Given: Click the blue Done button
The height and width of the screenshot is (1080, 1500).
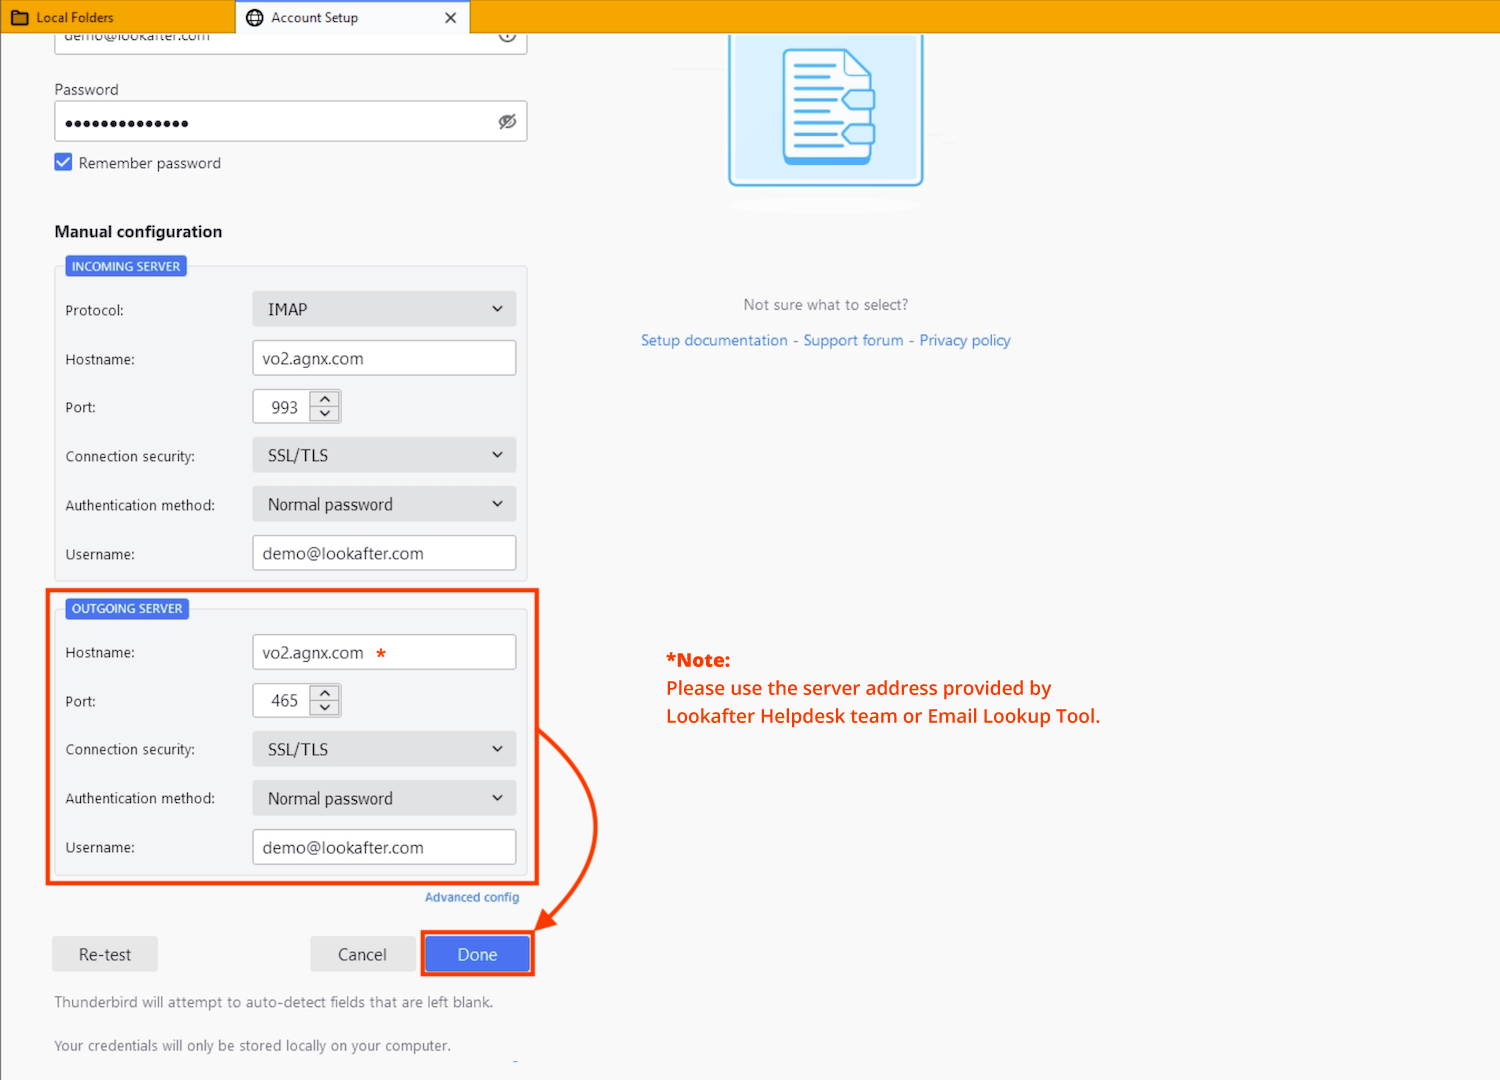Looking at the screenshot, I should pyautogui.click(x=477, y=954).
